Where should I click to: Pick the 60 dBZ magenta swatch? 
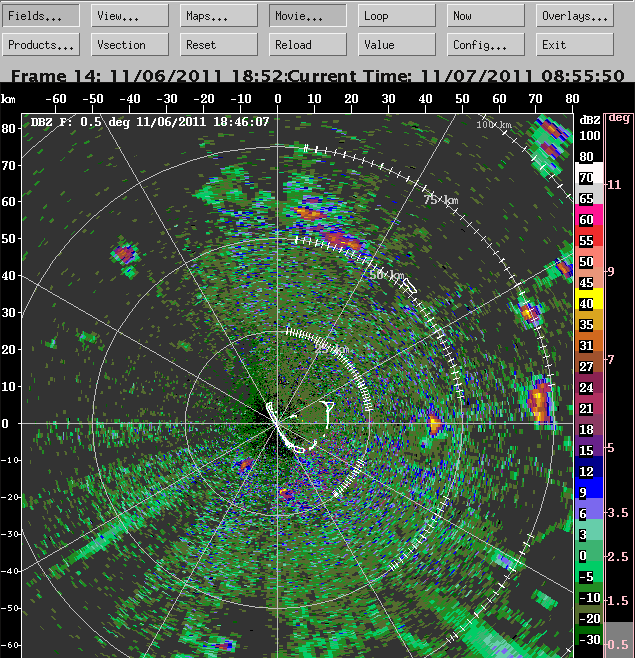pyautogui.click(x=589, y=215)
